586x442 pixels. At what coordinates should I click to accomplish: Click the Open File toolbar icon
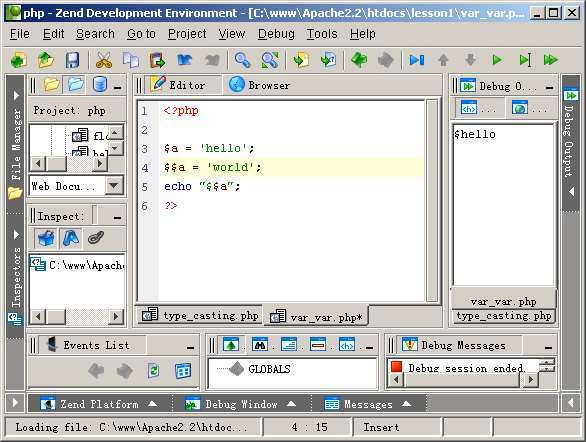click(46, 60)
